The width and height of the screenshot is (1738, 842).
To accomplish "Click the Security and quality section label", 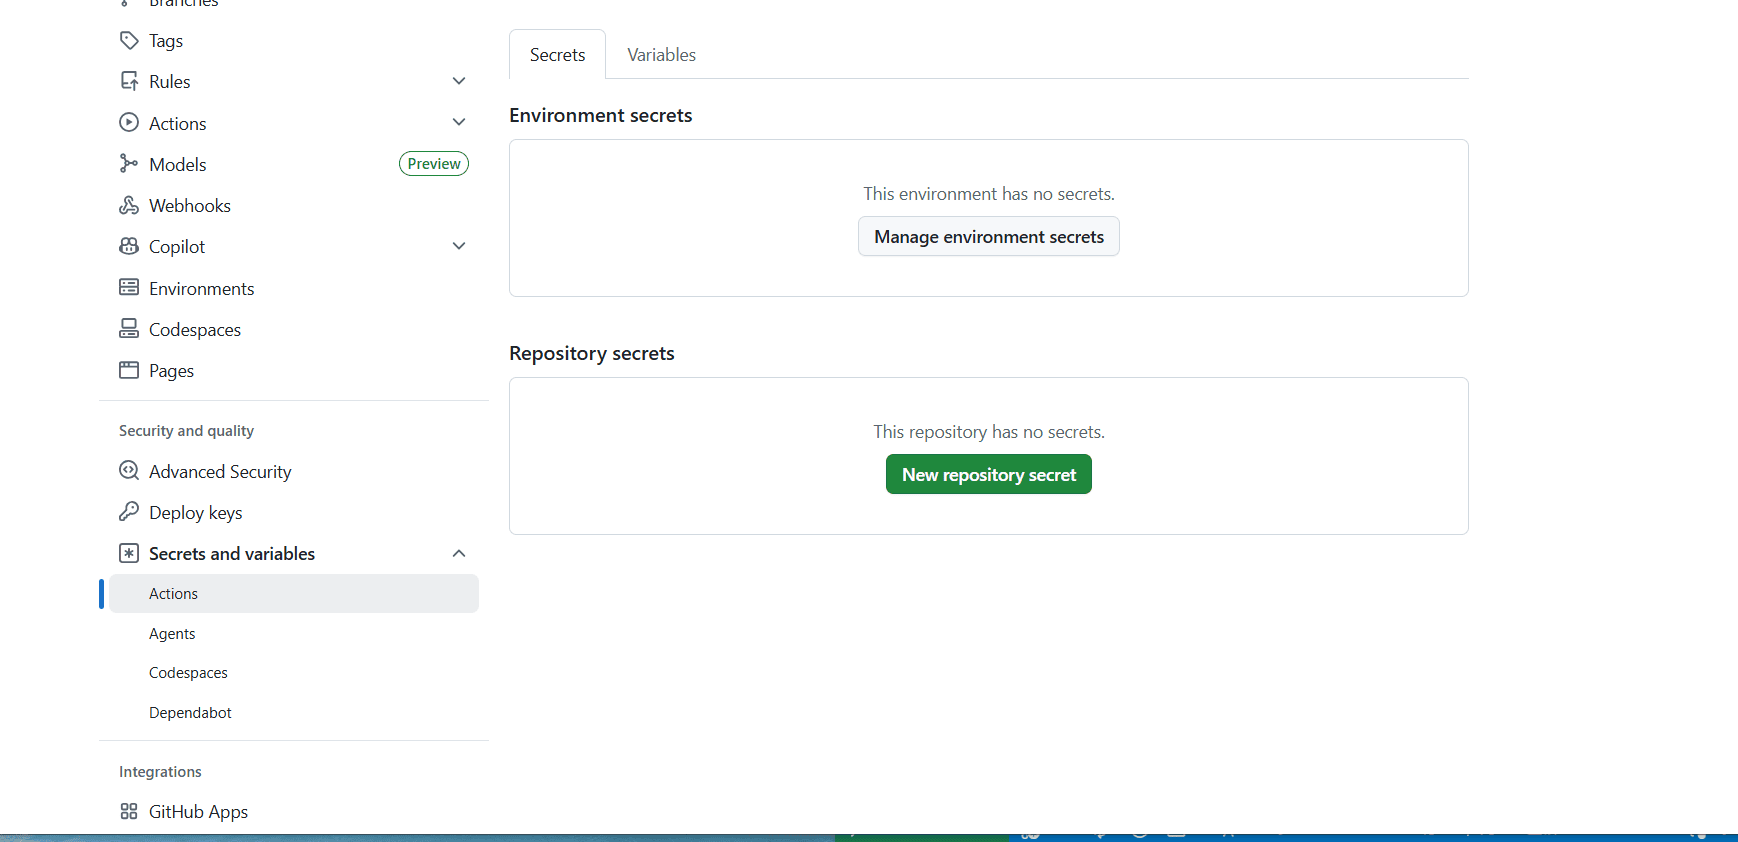I will tap(186, 431).
